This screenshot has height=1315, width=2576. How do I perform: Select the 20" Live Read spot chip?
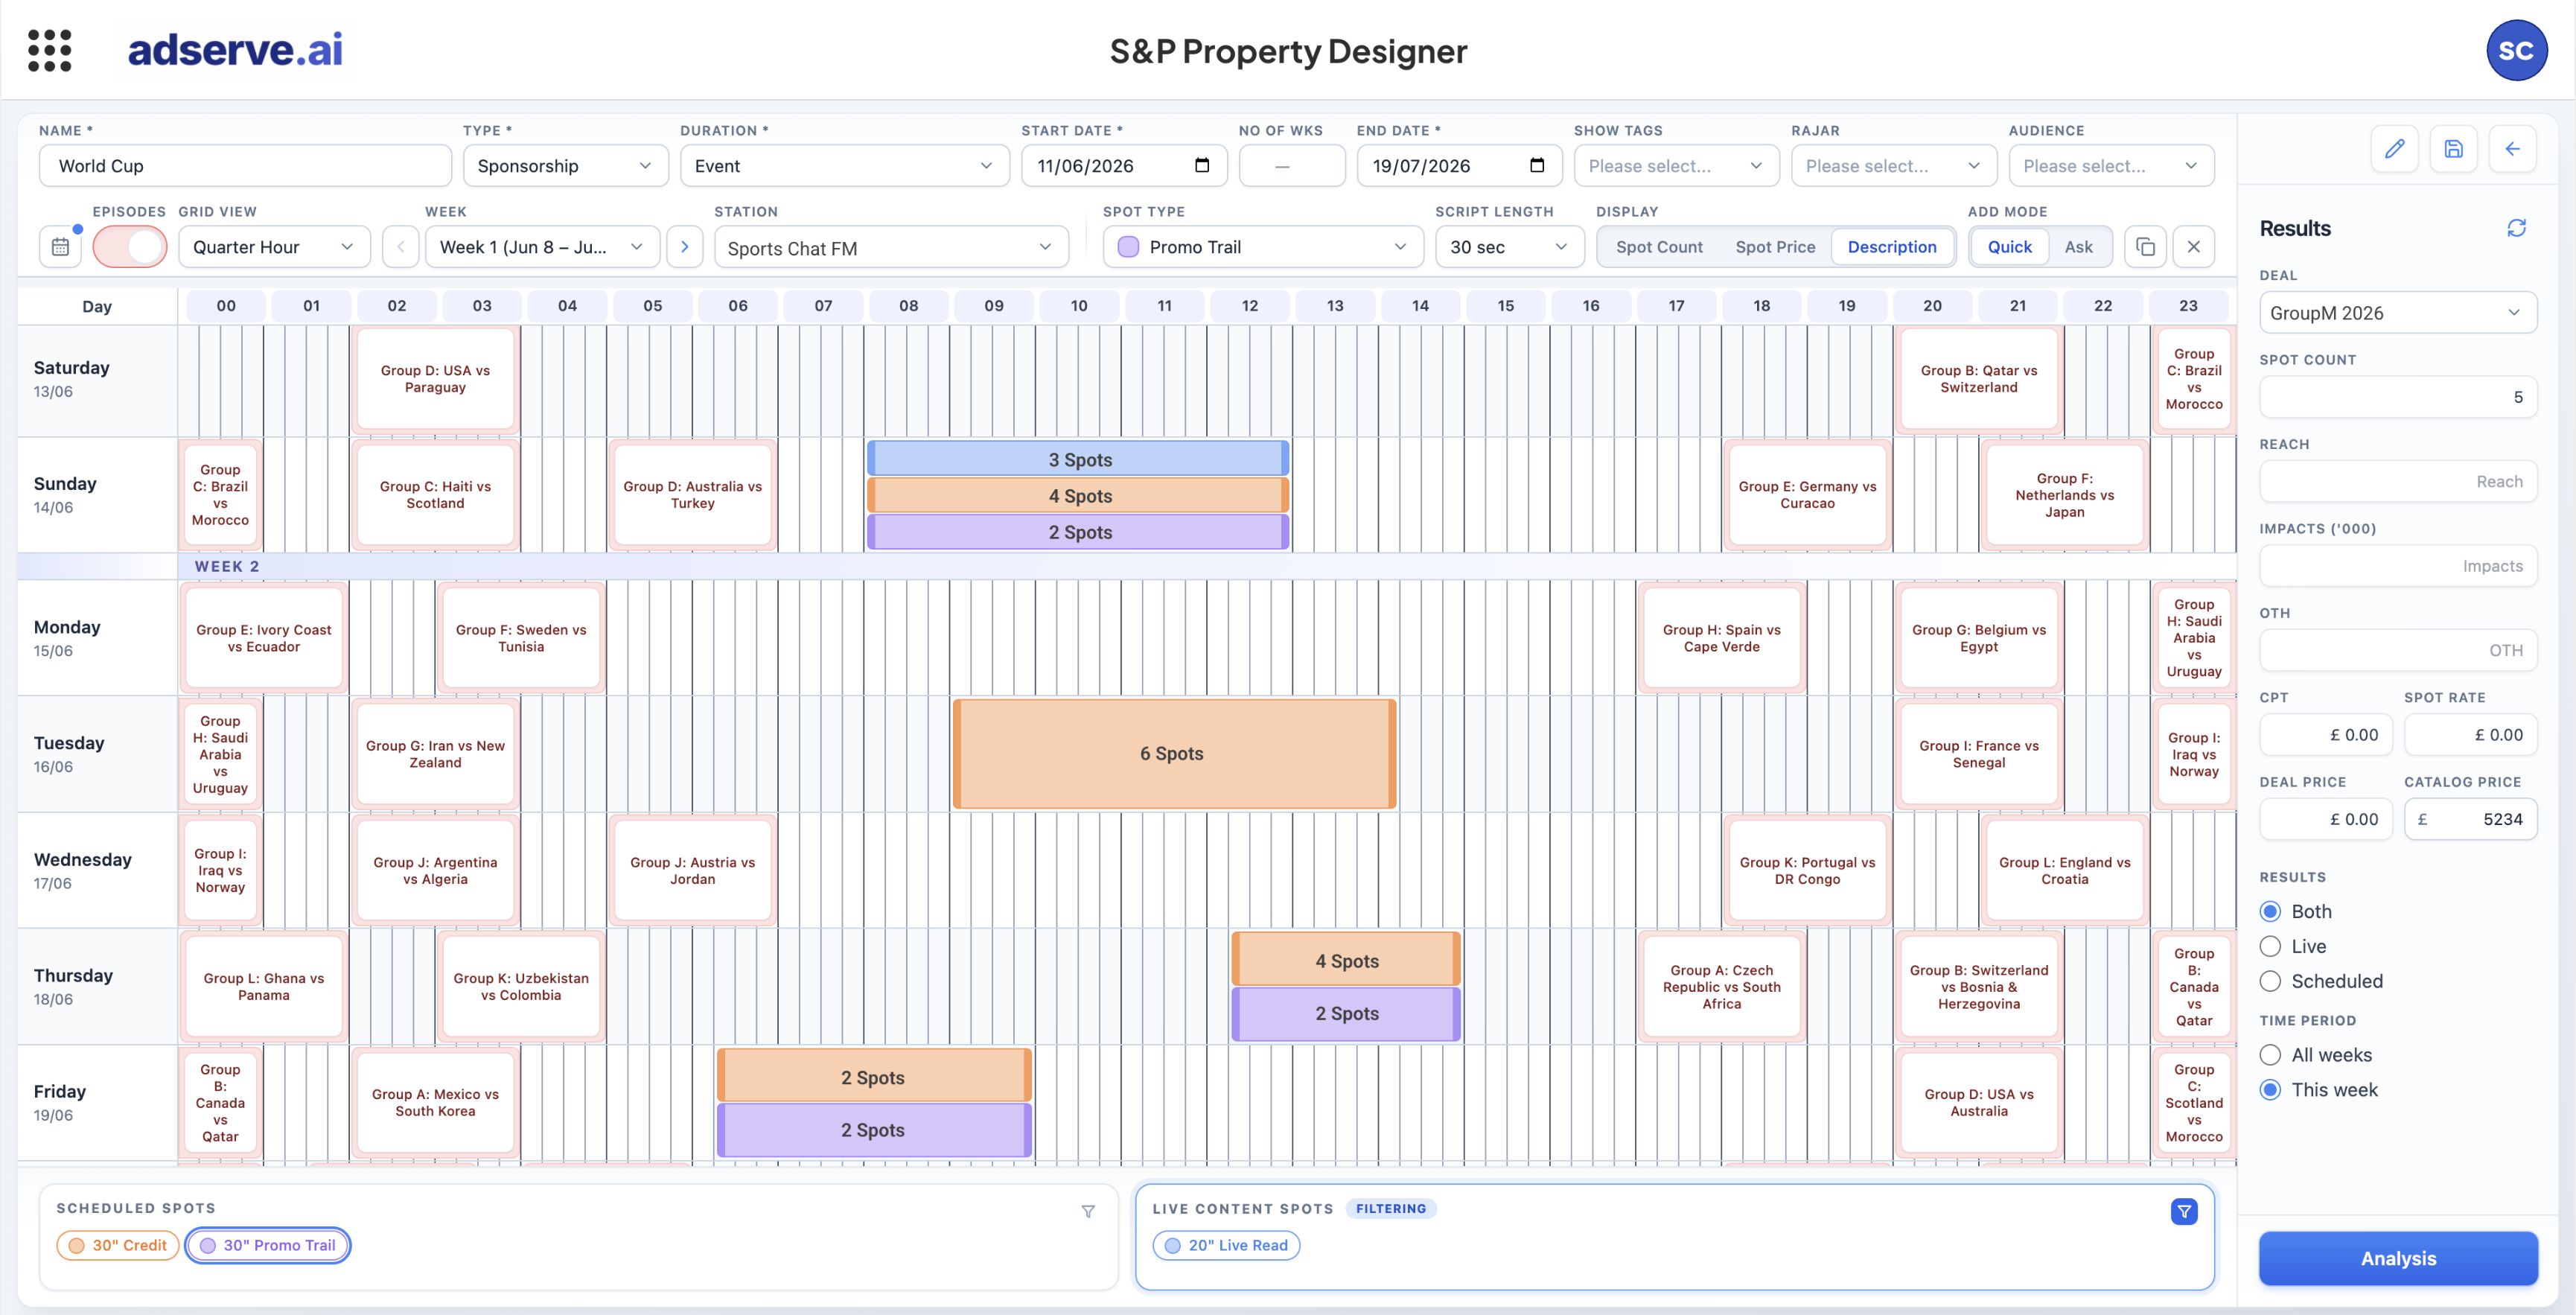1226,1245
